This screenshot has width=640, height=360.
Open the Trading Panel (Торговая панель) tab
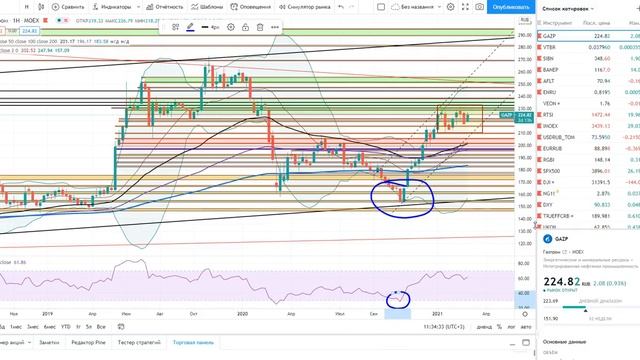tap(193, 342)
